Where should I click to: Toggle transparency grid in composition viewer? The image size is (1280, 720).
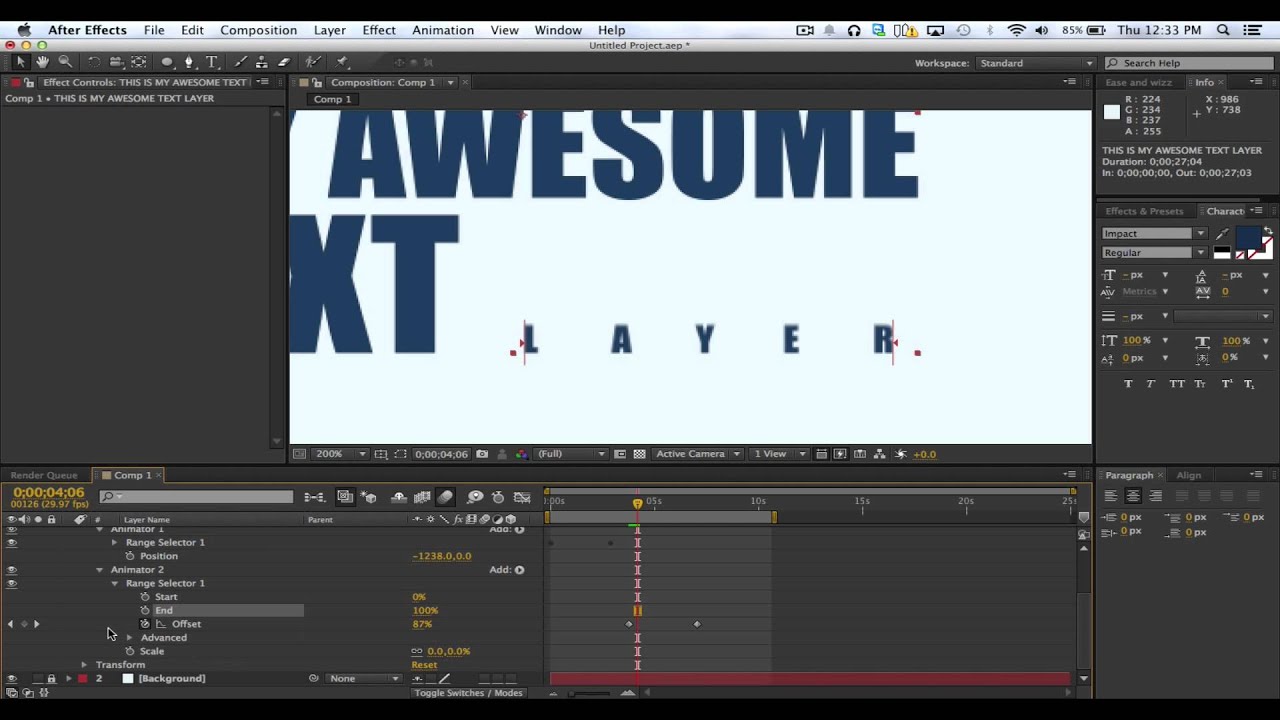coord(639,454)
